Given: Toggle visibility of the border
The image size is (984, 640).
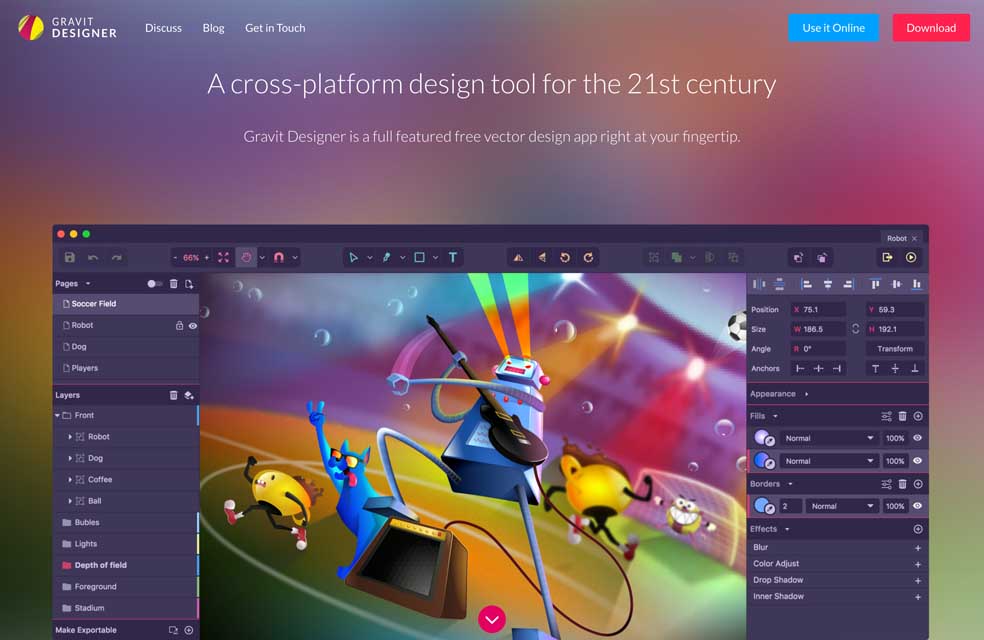Looking at the screenshot, I should 917,506.
